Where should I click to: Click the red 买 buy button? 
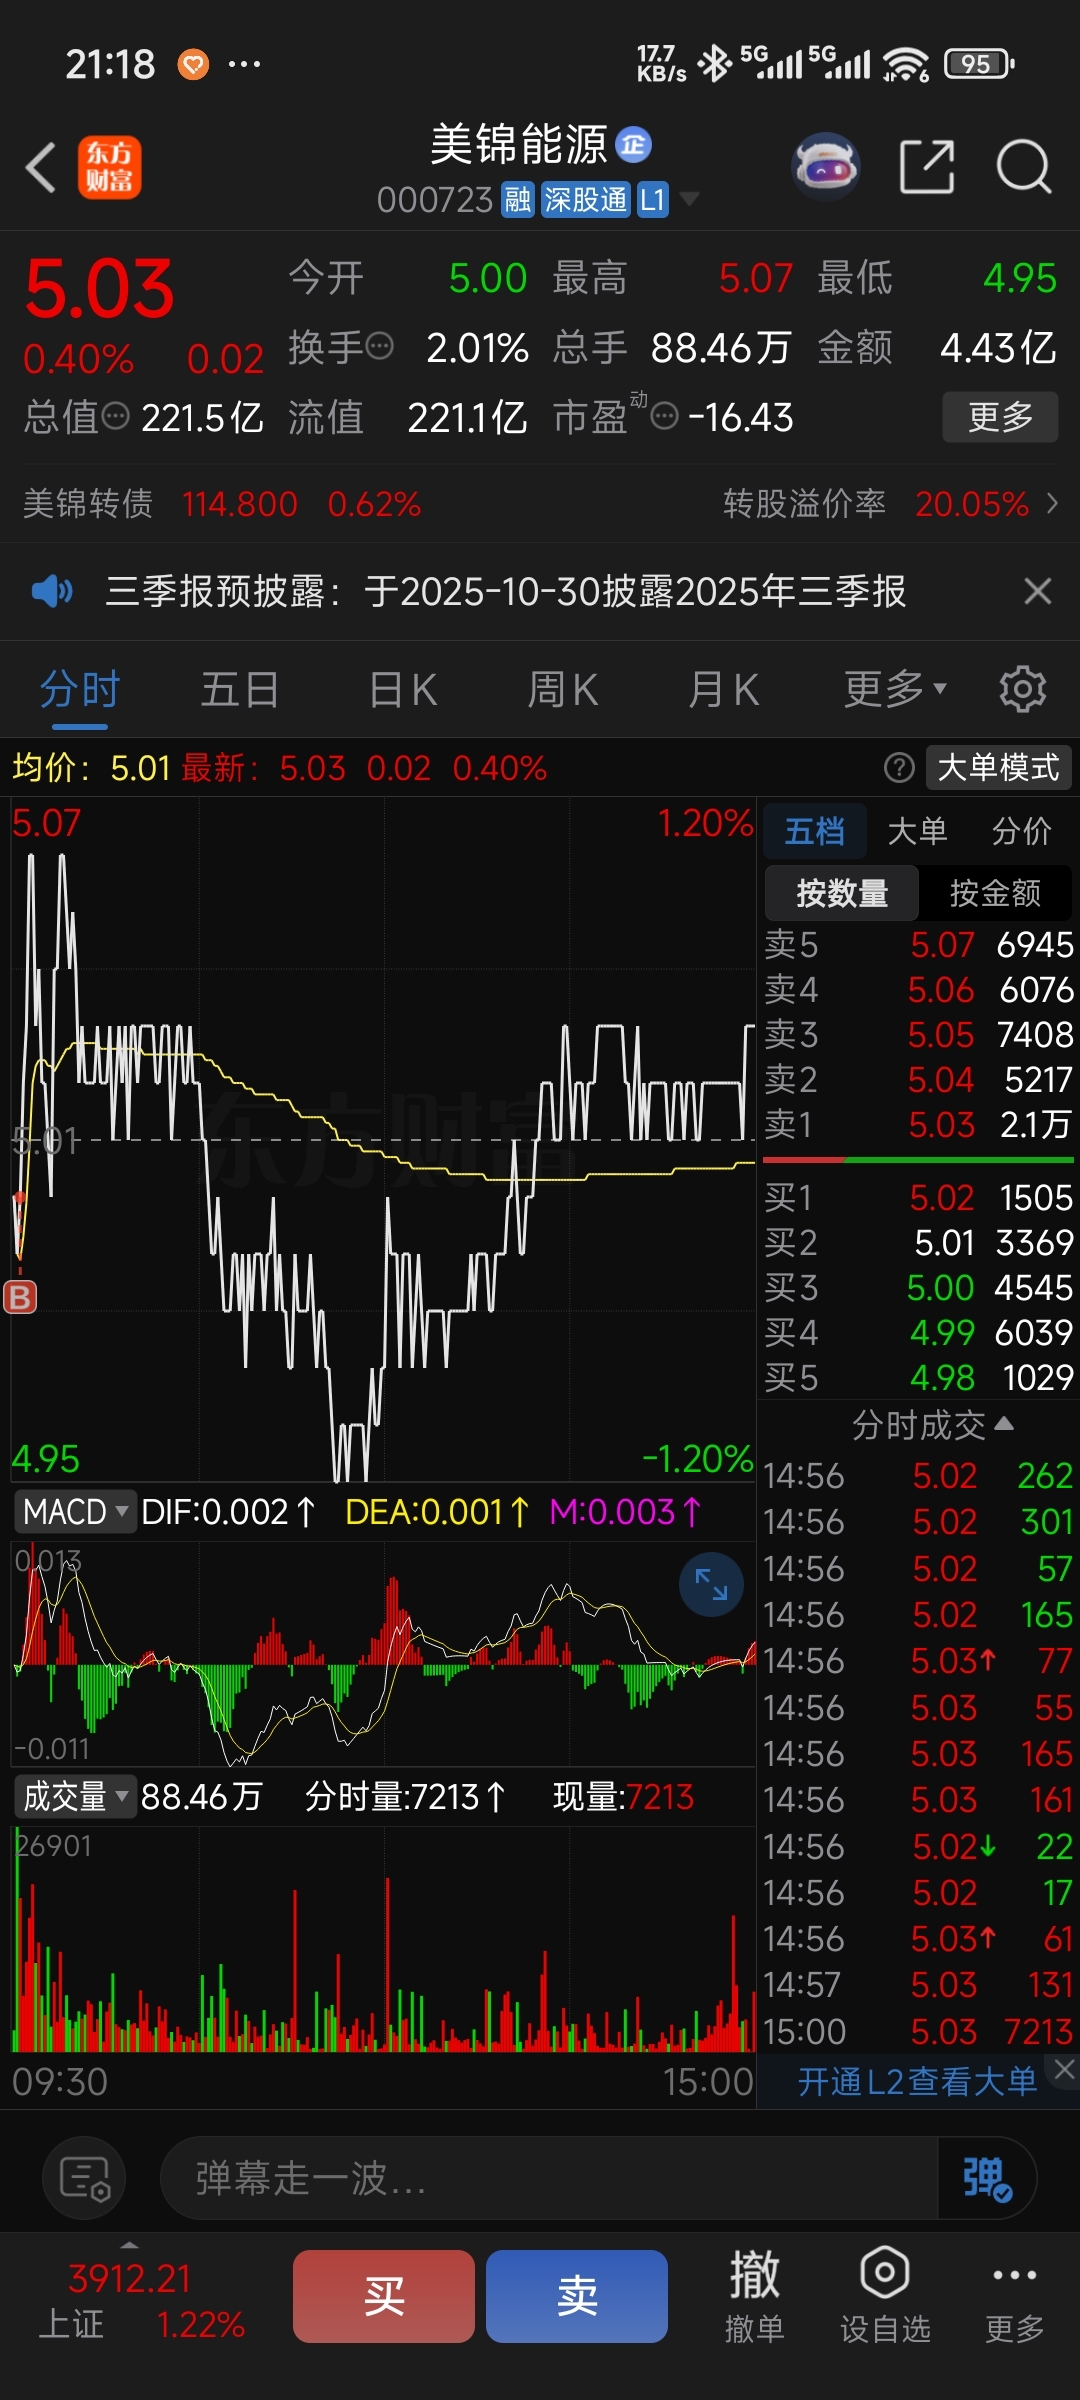(384, 2297)
